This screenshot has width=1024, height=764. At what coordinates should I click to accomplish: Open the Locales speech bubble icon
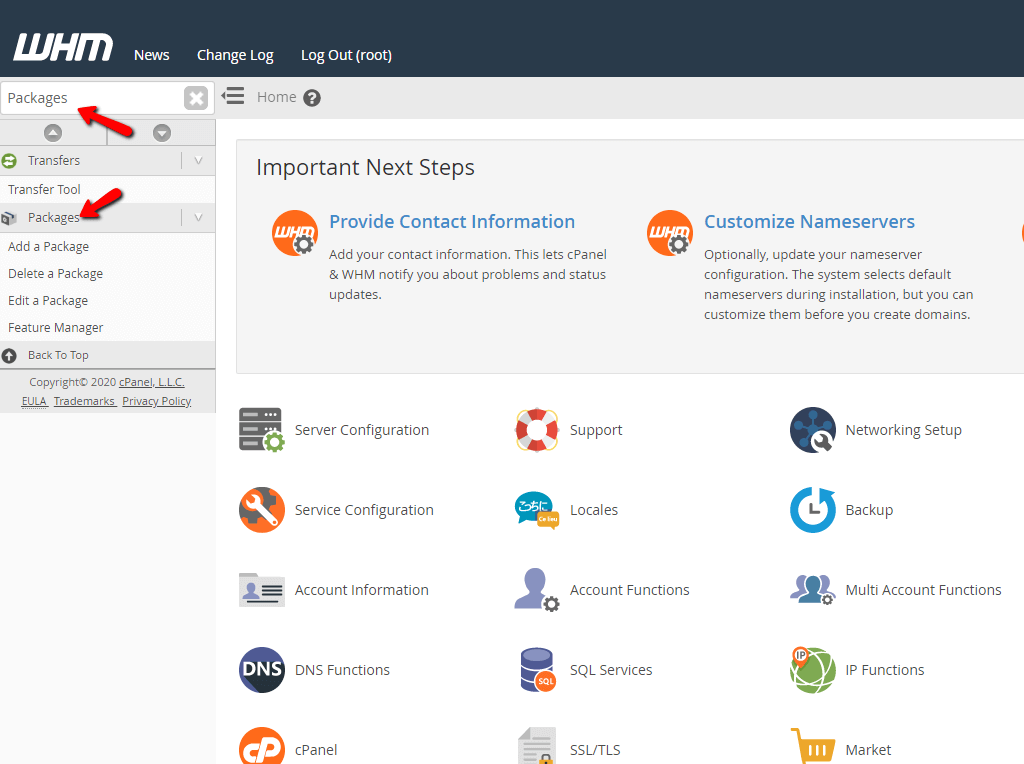point(537,510)
